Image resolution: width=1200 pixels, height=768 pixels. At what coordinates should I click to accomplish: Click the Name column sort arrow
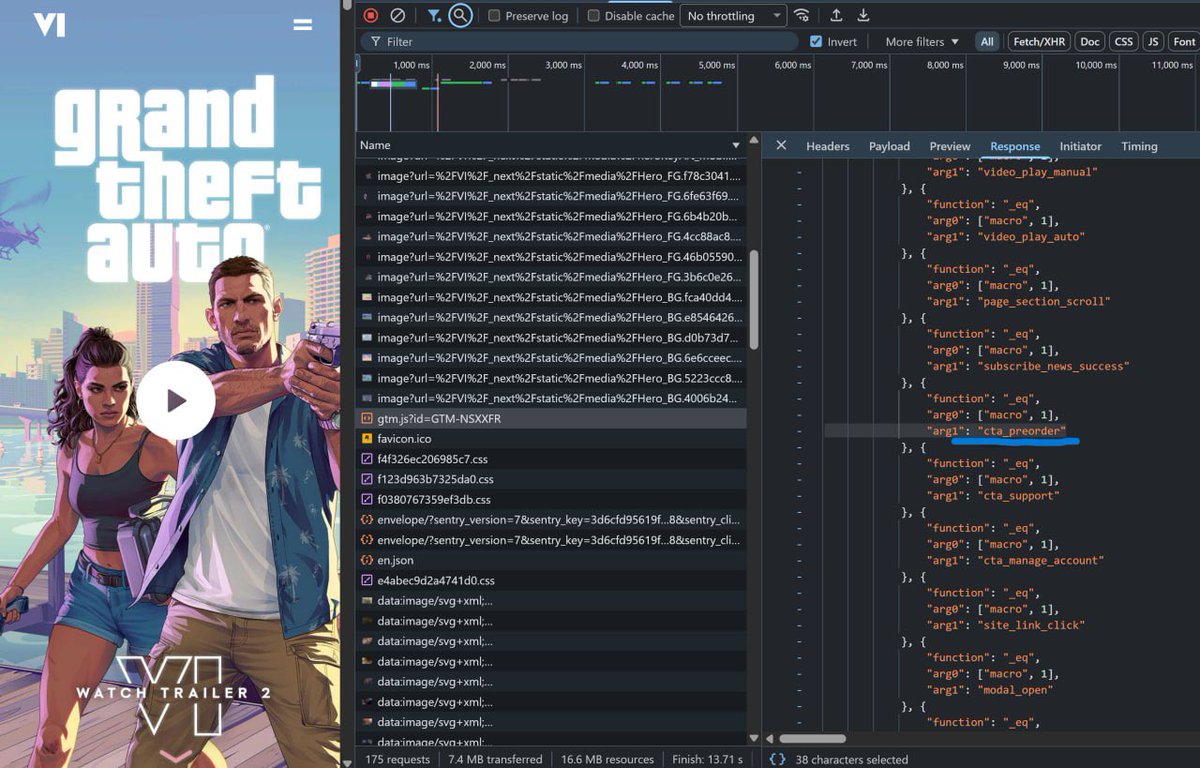pyautogui.click(x=736, y=146)
